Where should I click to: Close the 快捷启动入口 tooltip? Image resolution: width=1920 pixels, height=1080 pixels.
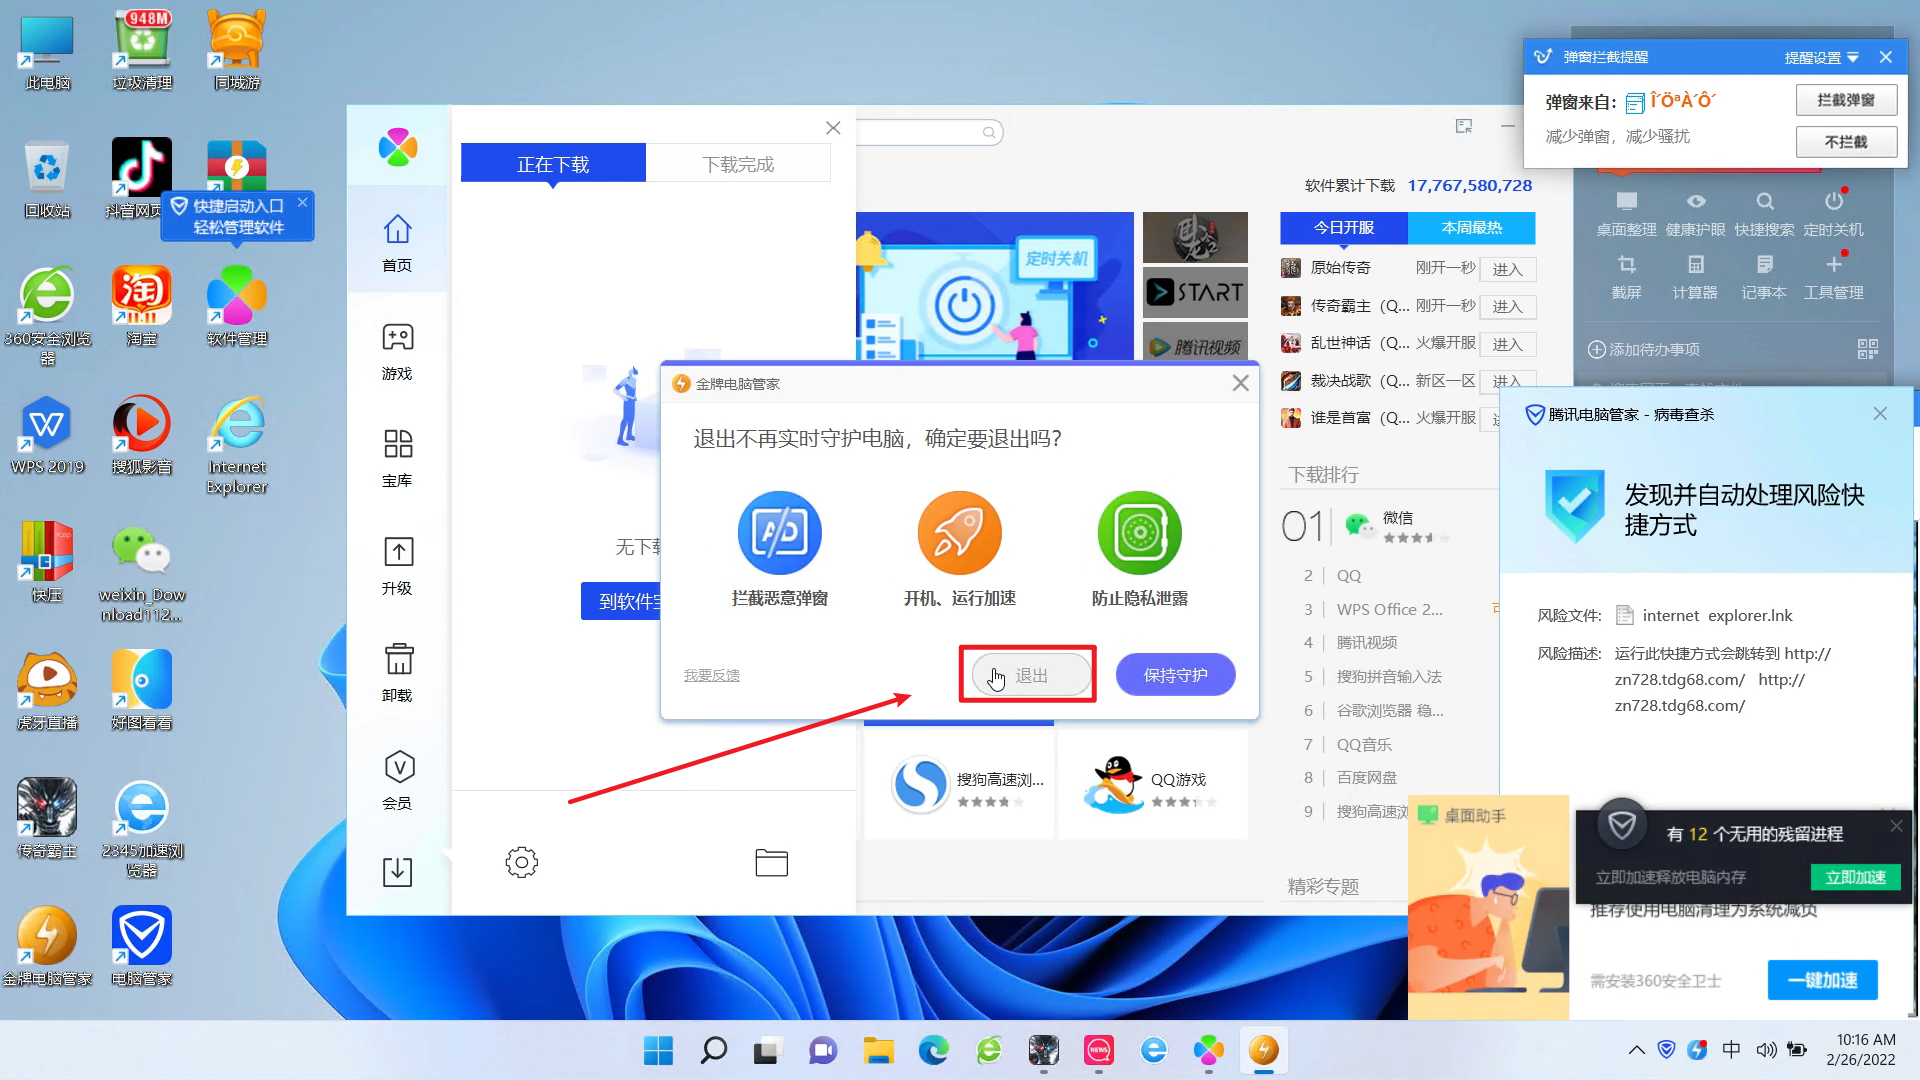[x=302, y=202]
